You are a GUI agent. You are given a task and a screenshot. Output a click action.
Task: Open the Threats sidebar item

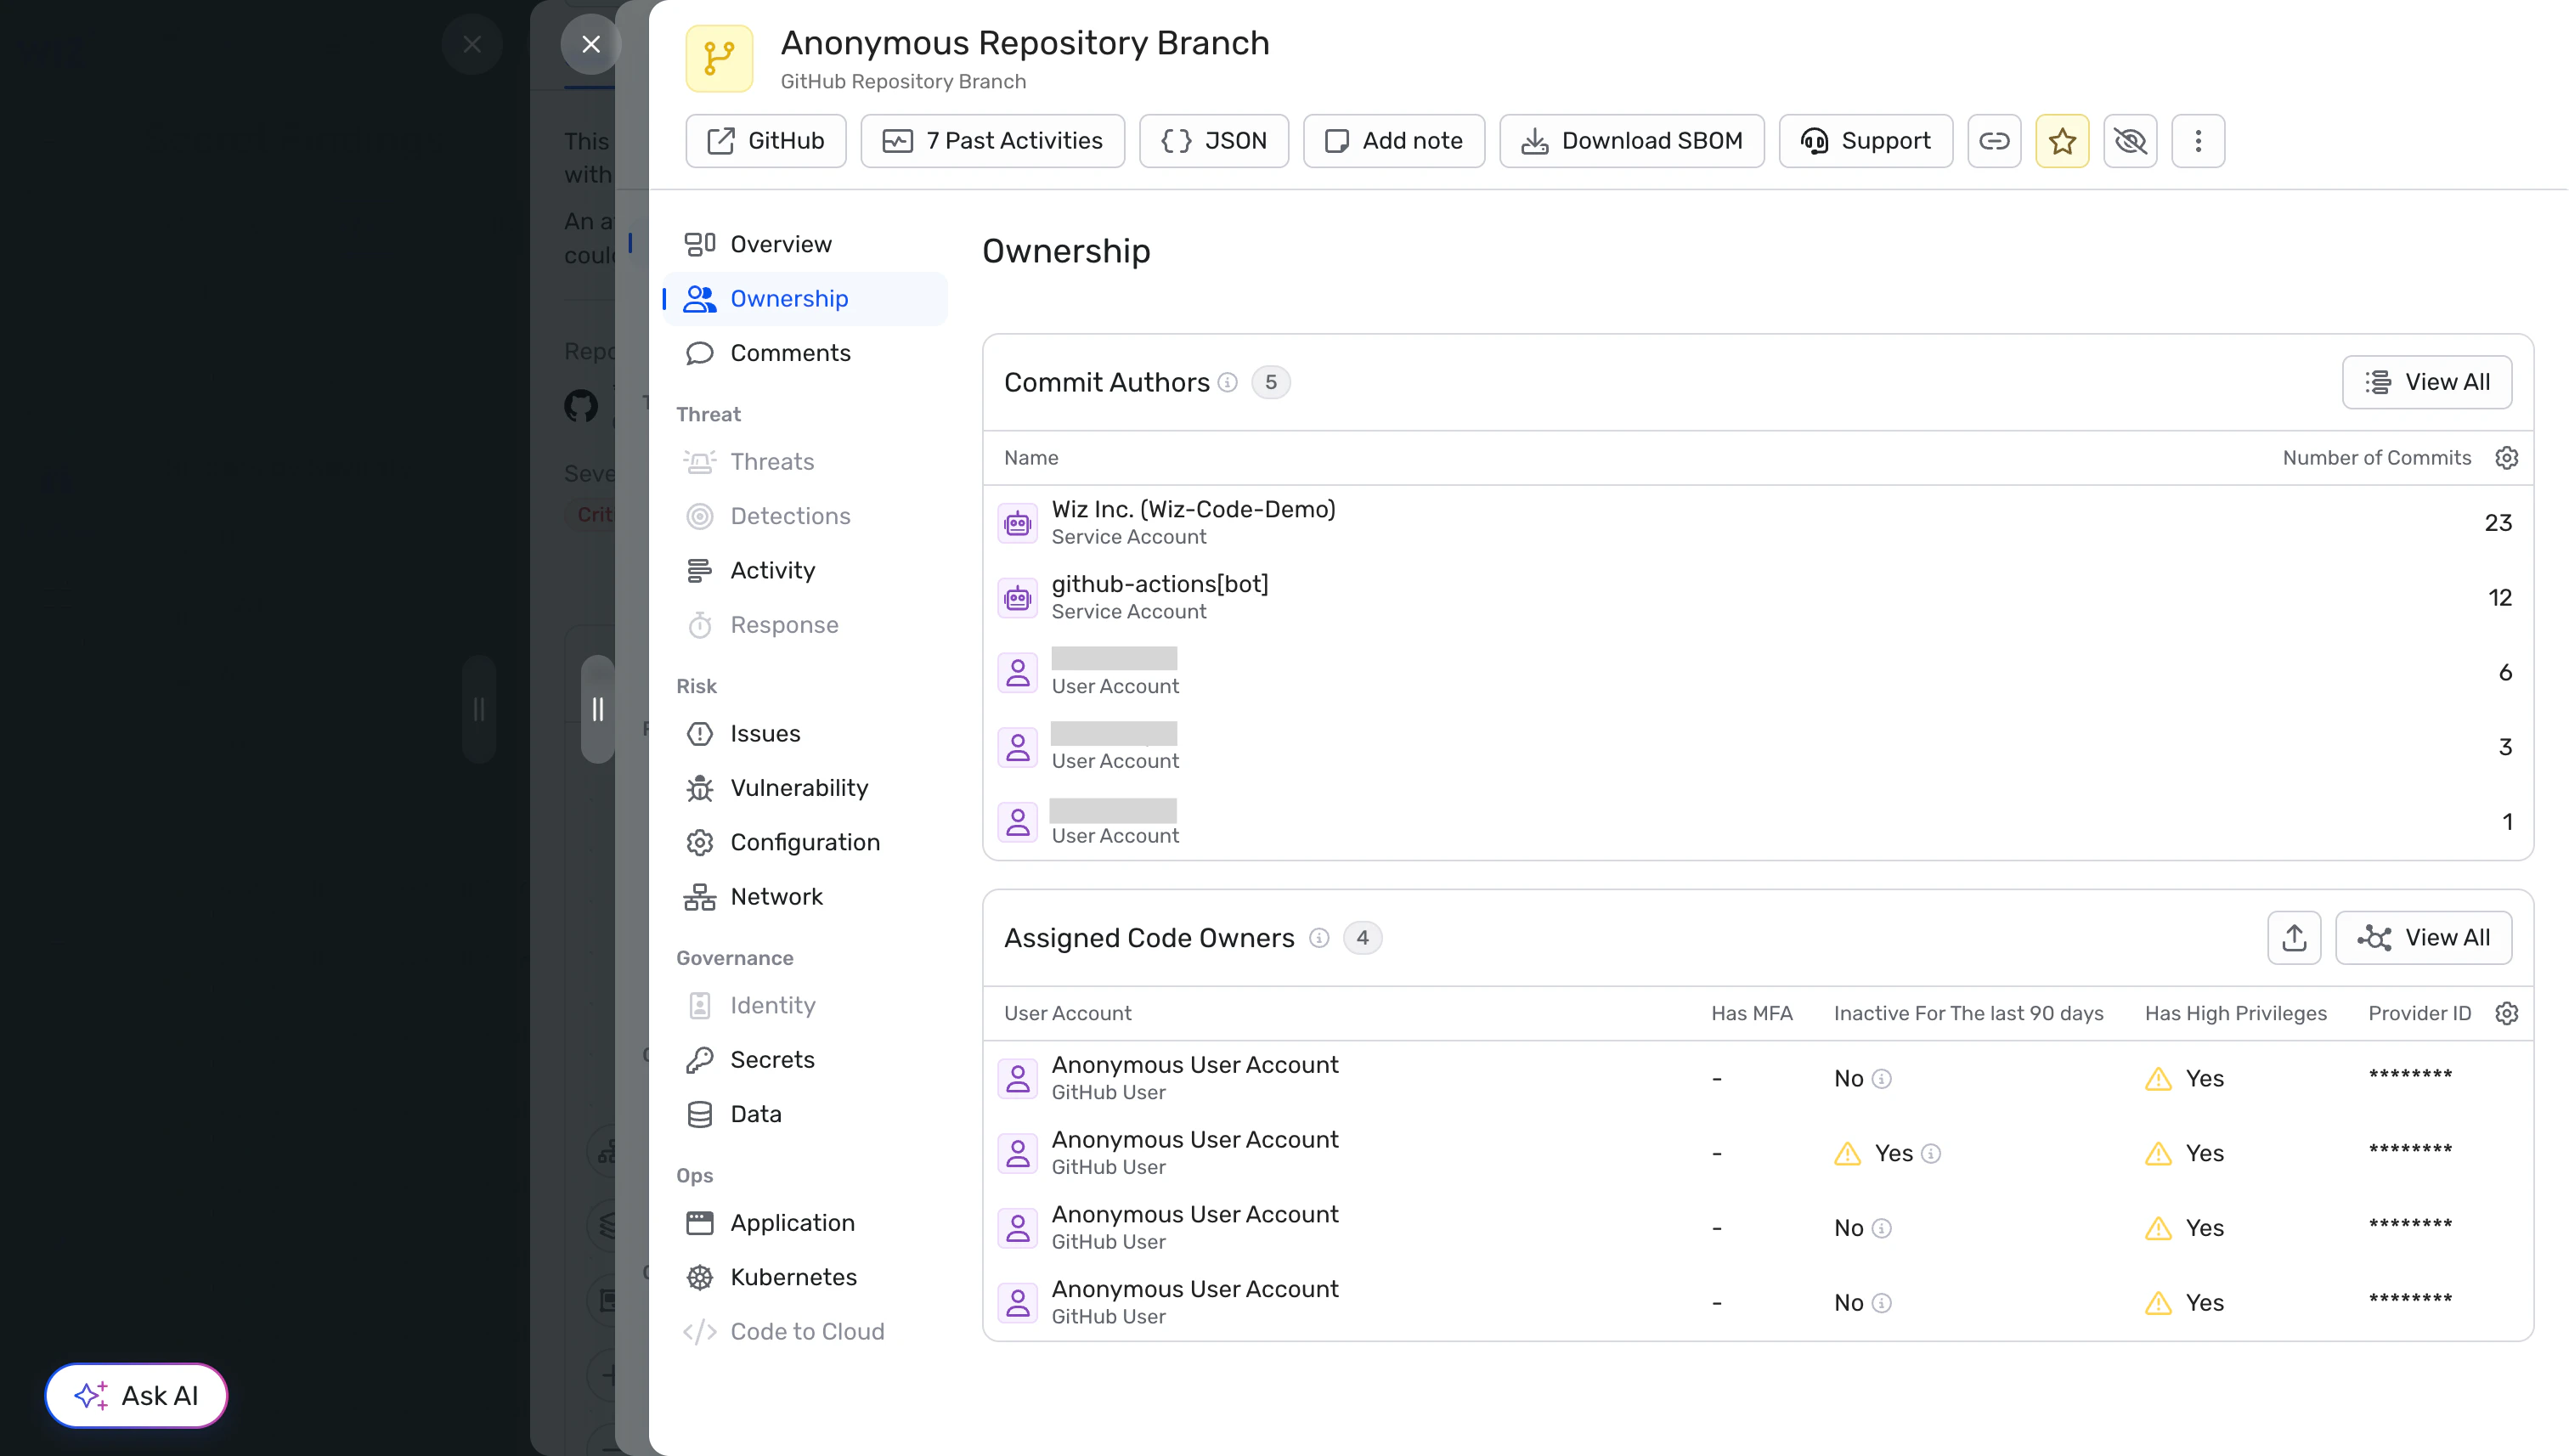(x=805, y=461)
